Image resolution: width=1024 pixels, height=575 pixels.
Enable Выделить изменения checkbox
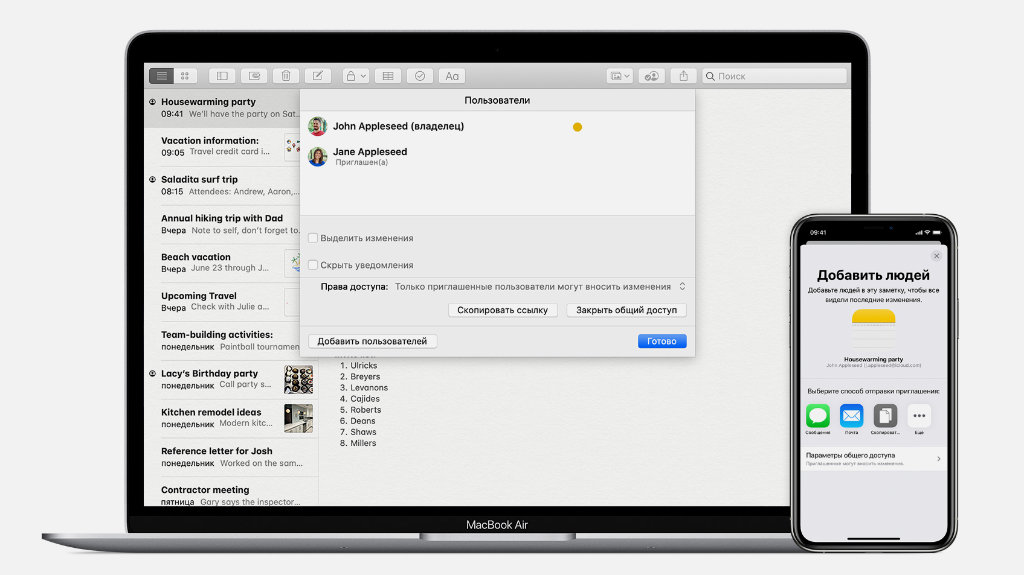(x=313, y=238)
